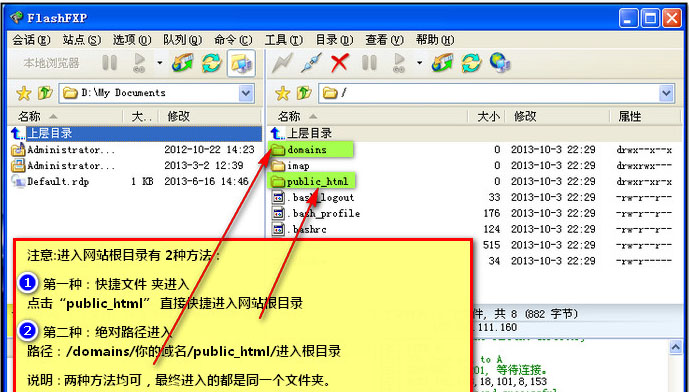Click the globe switch-to-local-browser icon
Viewport: 689px width, 392px height.
pos(500,63)
